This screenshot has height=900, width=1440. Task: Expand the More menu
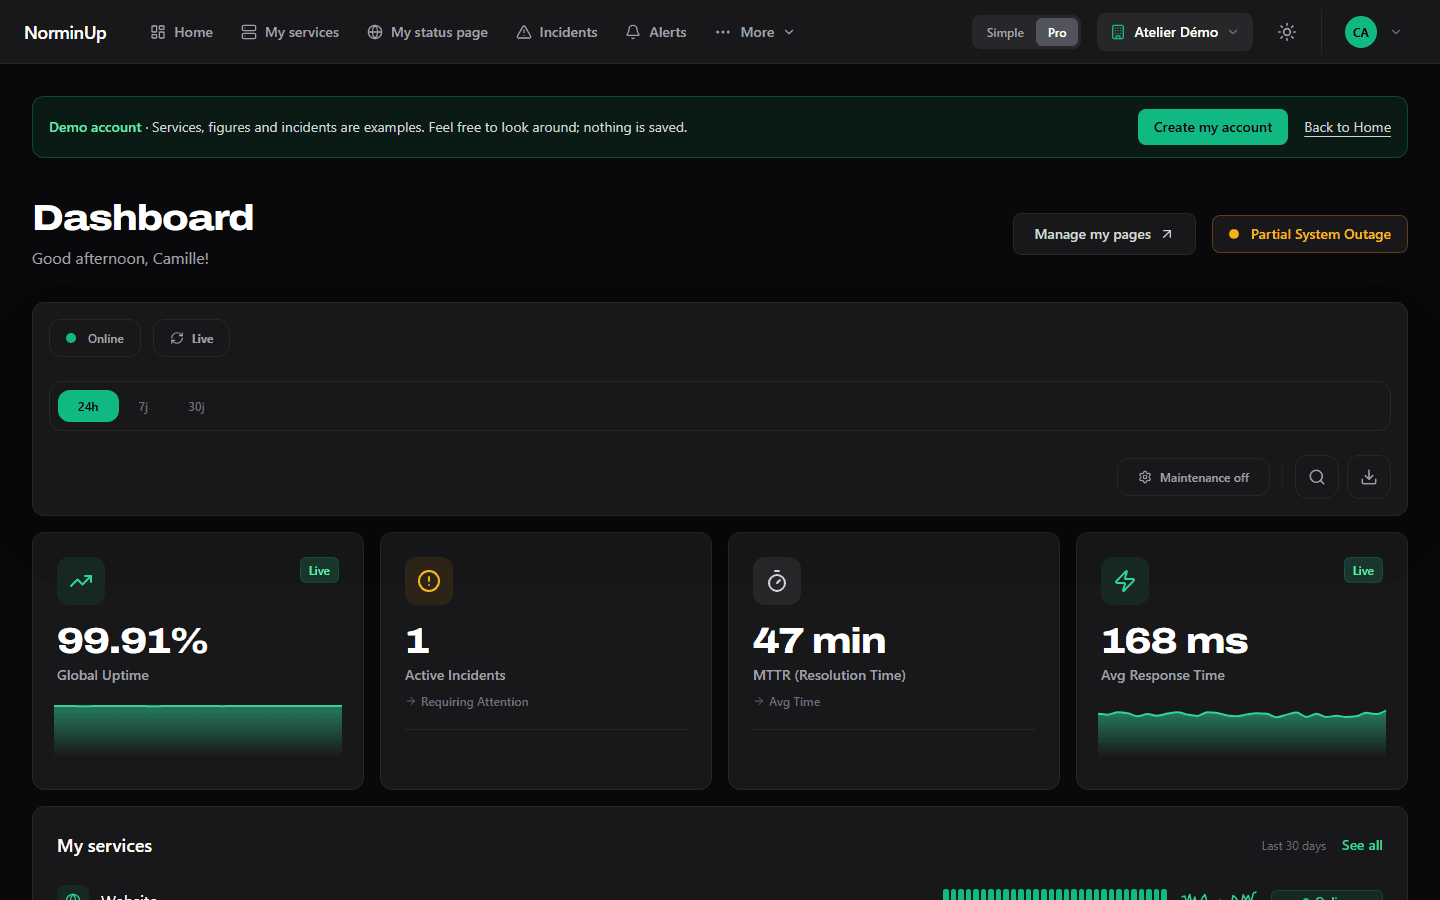(755, 32)
